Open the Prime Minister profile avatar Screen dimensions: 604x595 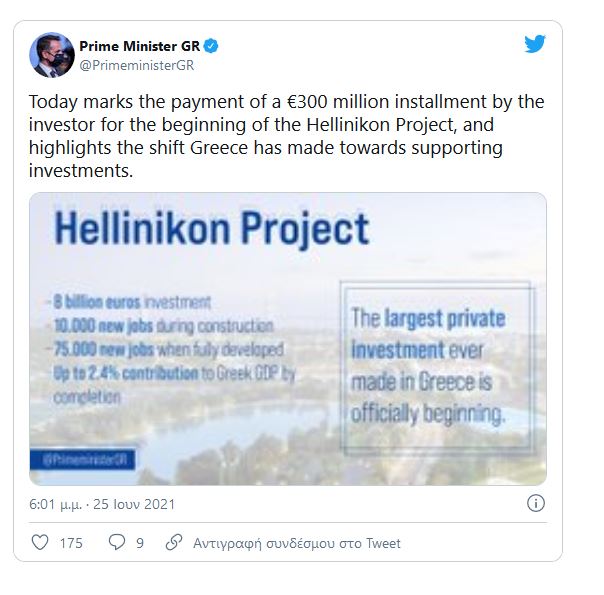pyautogui.click(x=51, y=56)
